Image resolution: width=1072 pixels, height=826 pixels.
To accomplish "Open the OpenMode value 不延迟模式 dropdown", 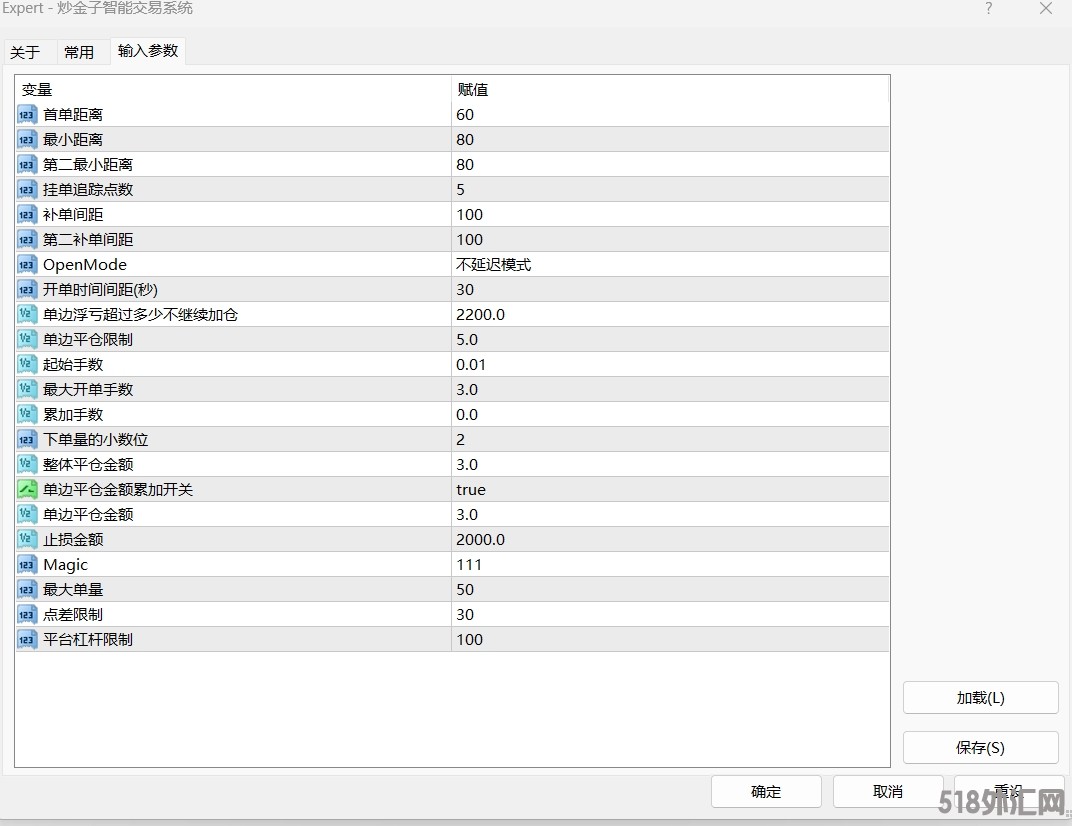I will (x=670, y=265).
